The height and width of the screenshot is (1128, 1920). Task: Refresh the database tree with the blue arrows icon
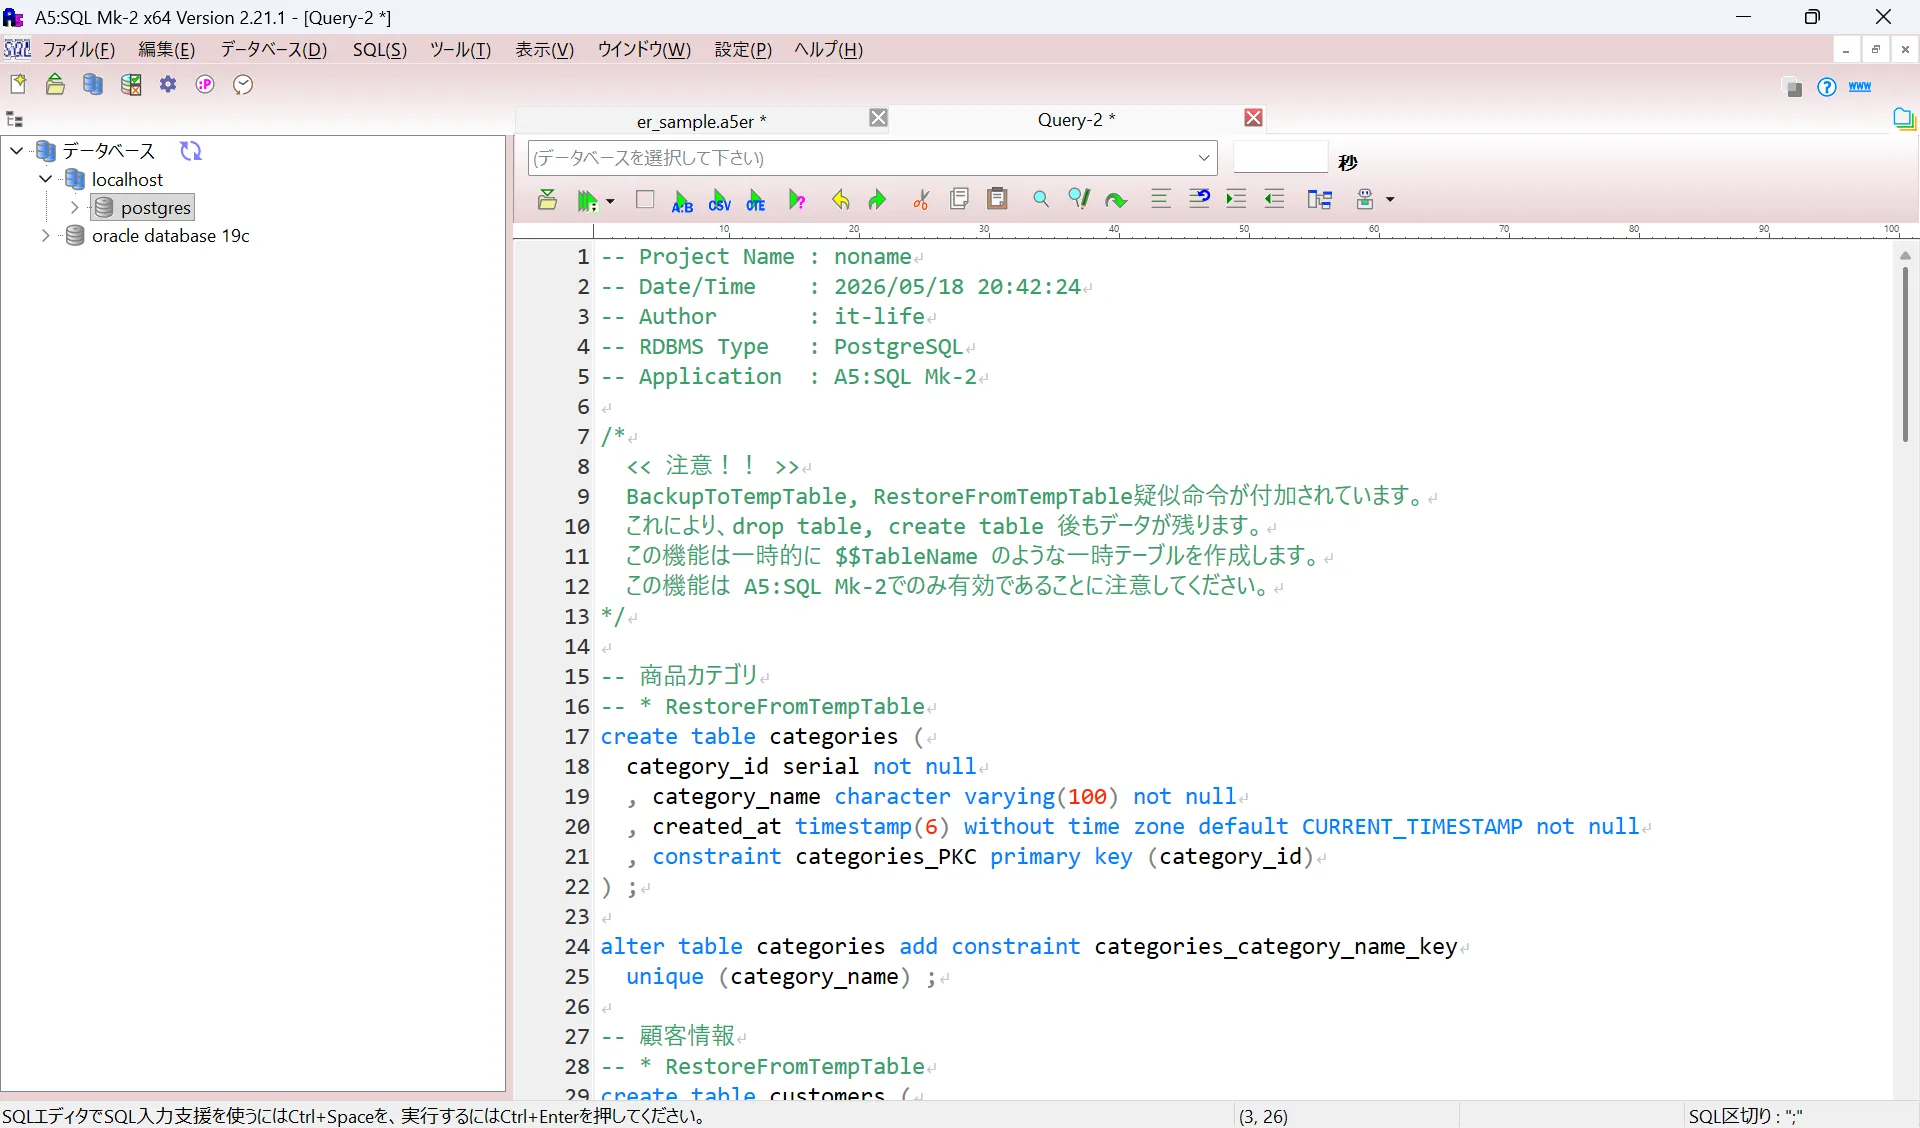coord(191,151)
